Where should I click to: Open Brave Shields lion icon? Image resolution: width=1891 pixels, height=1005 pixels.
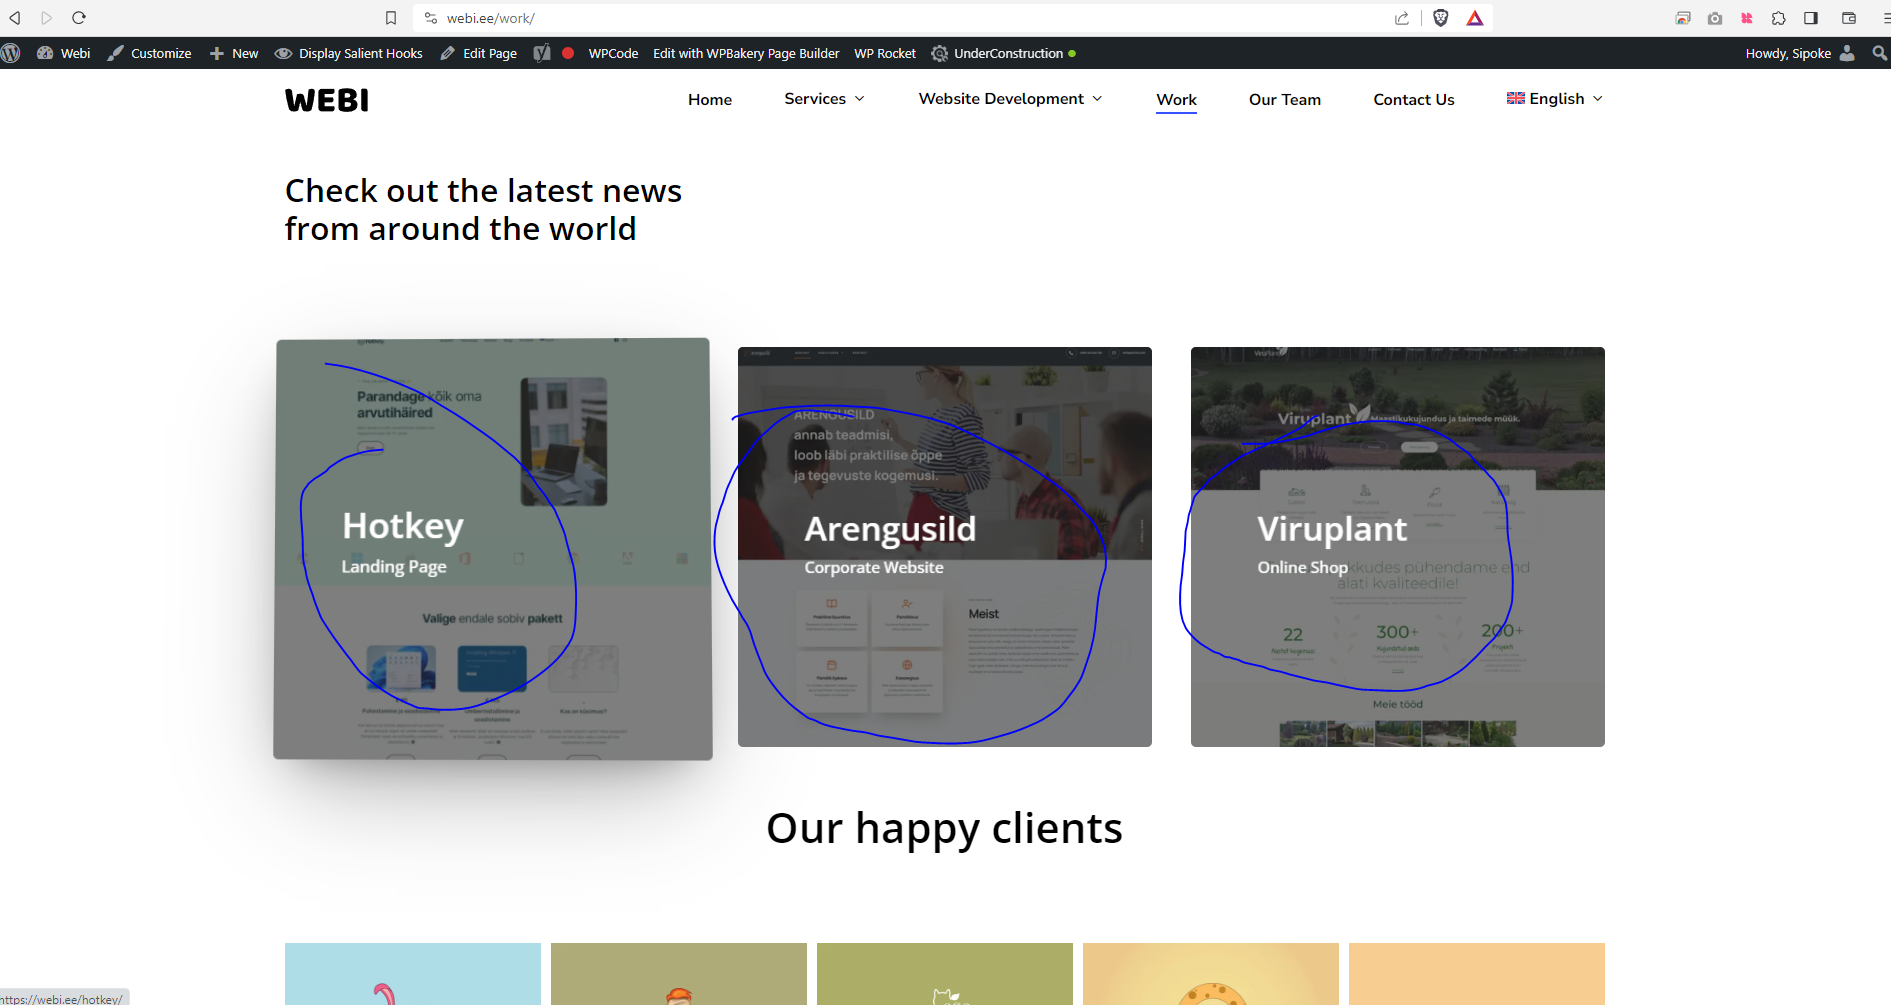tap(1441, 18)
